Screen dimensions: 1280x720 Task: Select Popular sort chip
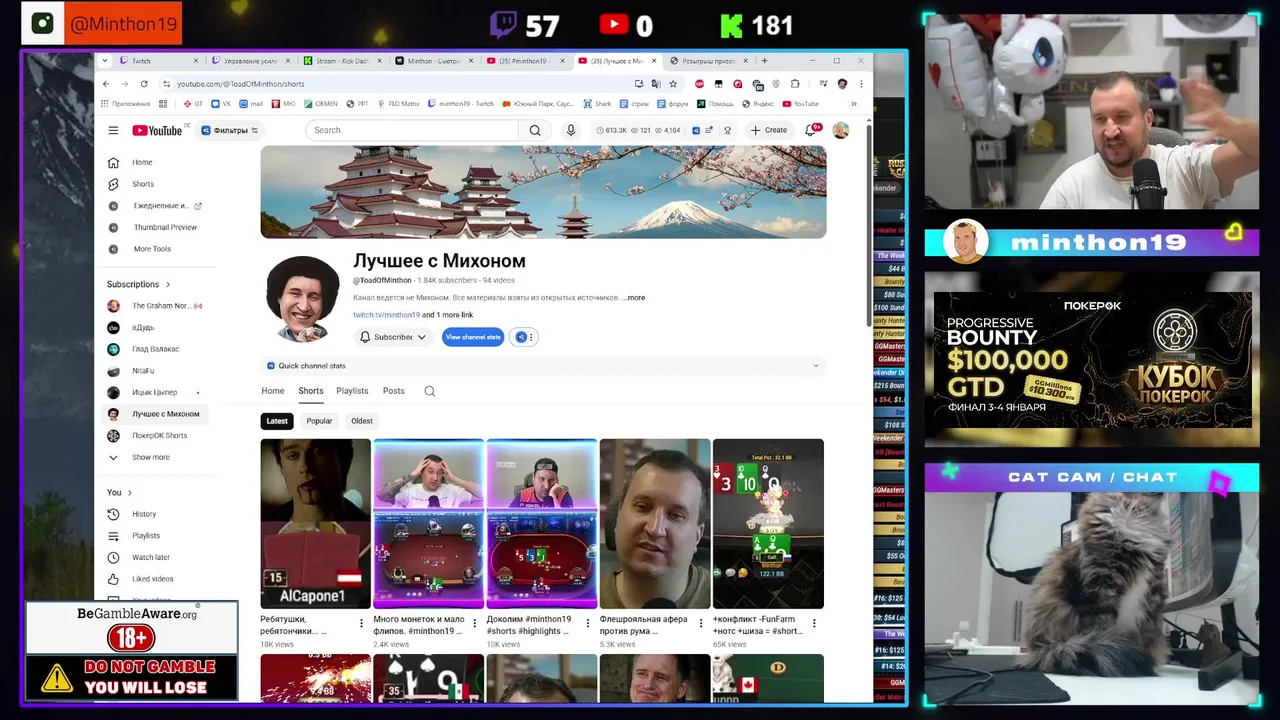coord(319,421)
